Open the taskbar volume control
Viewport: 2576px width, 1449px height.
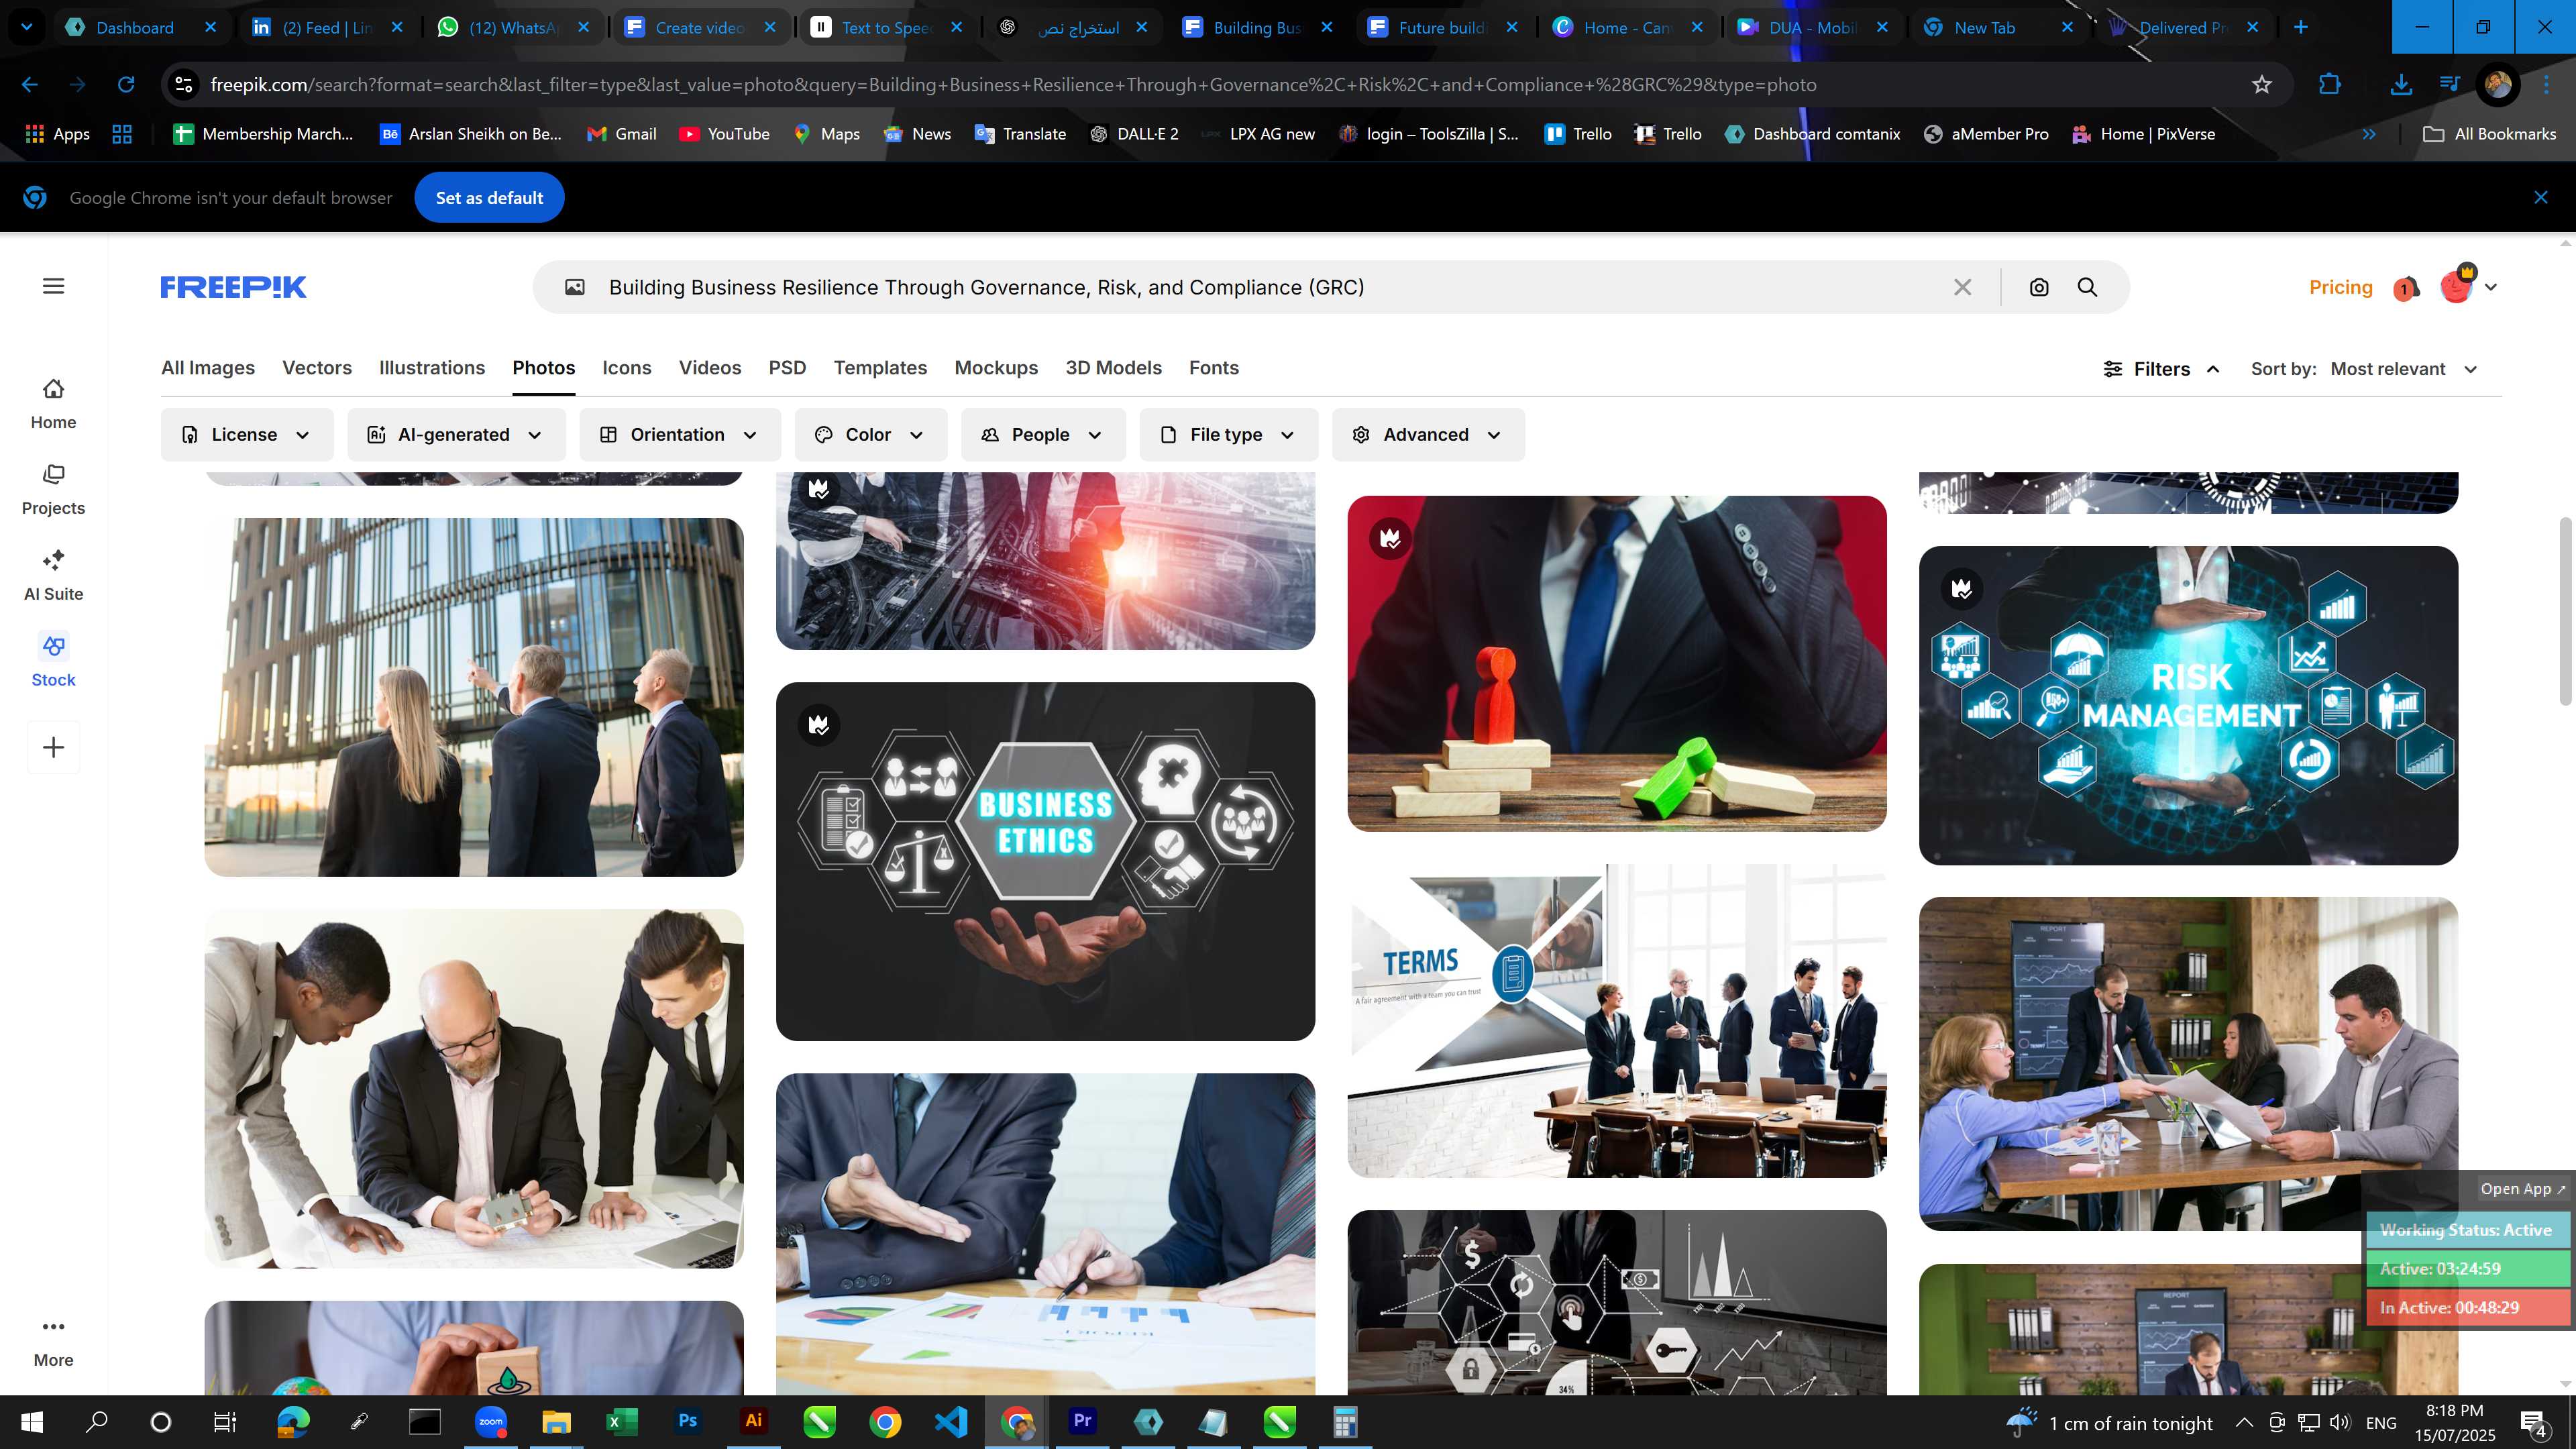2340,1423
